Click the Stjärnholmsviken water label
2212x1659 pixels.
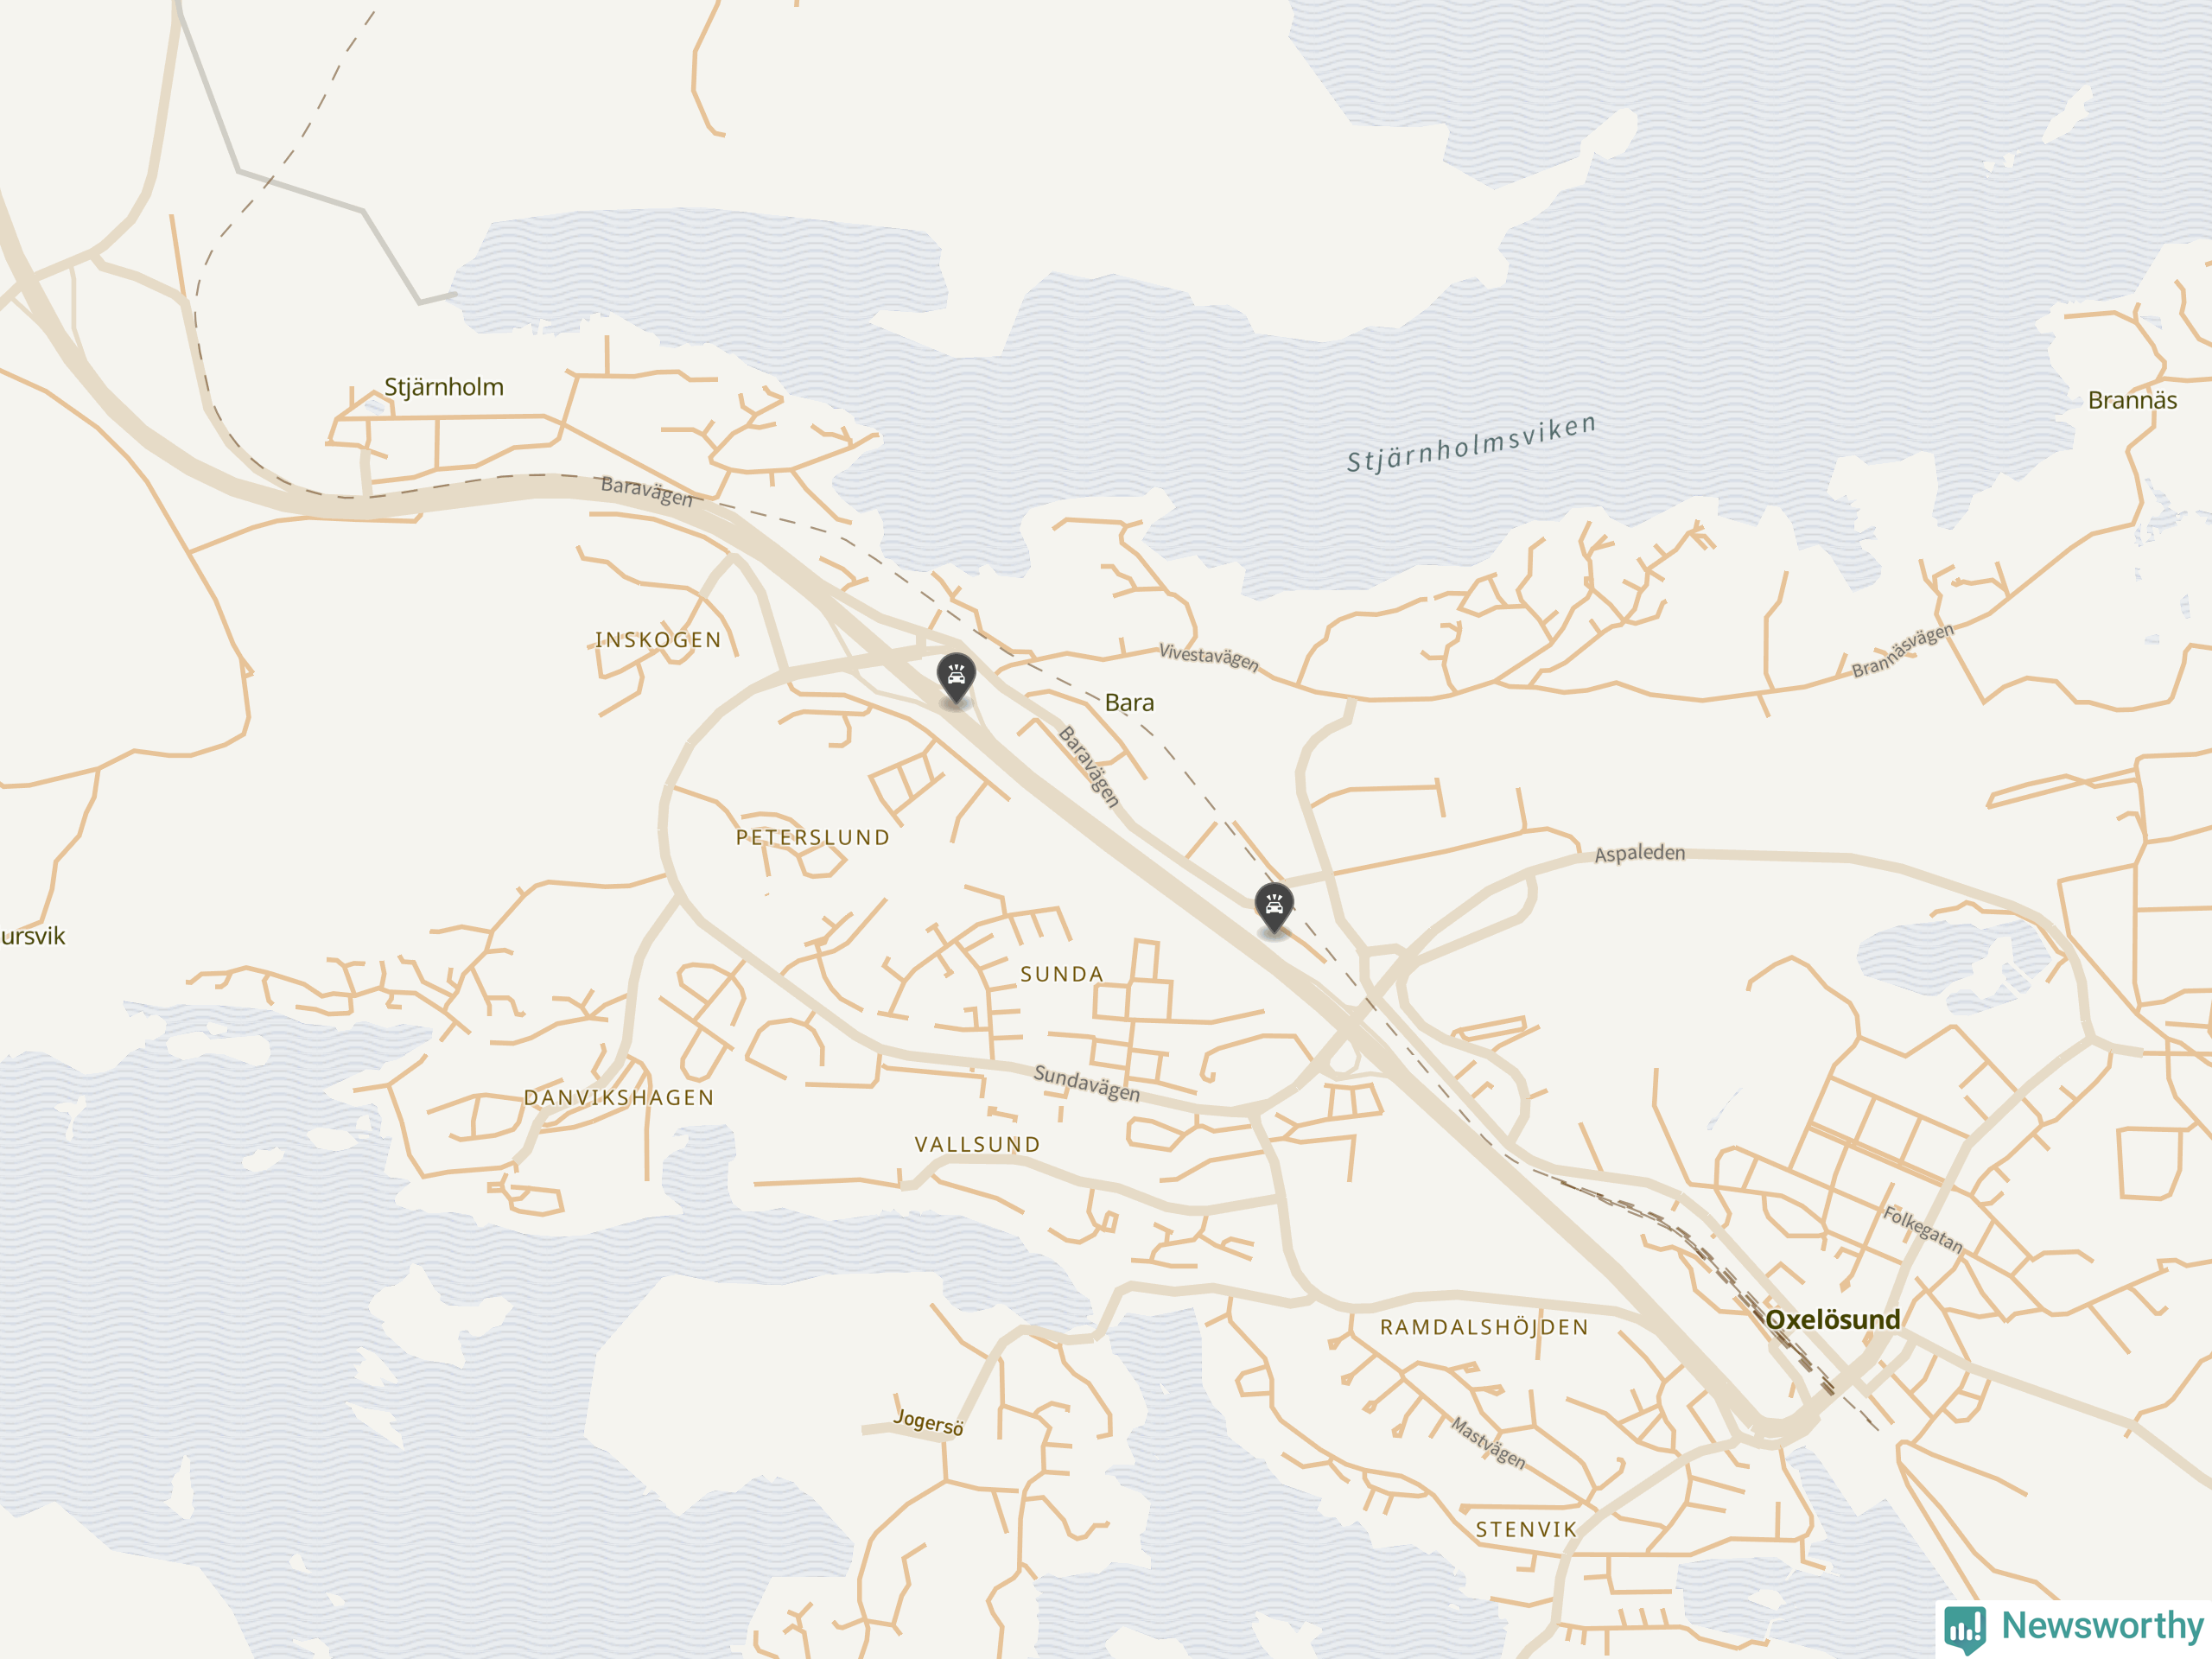1471,443
